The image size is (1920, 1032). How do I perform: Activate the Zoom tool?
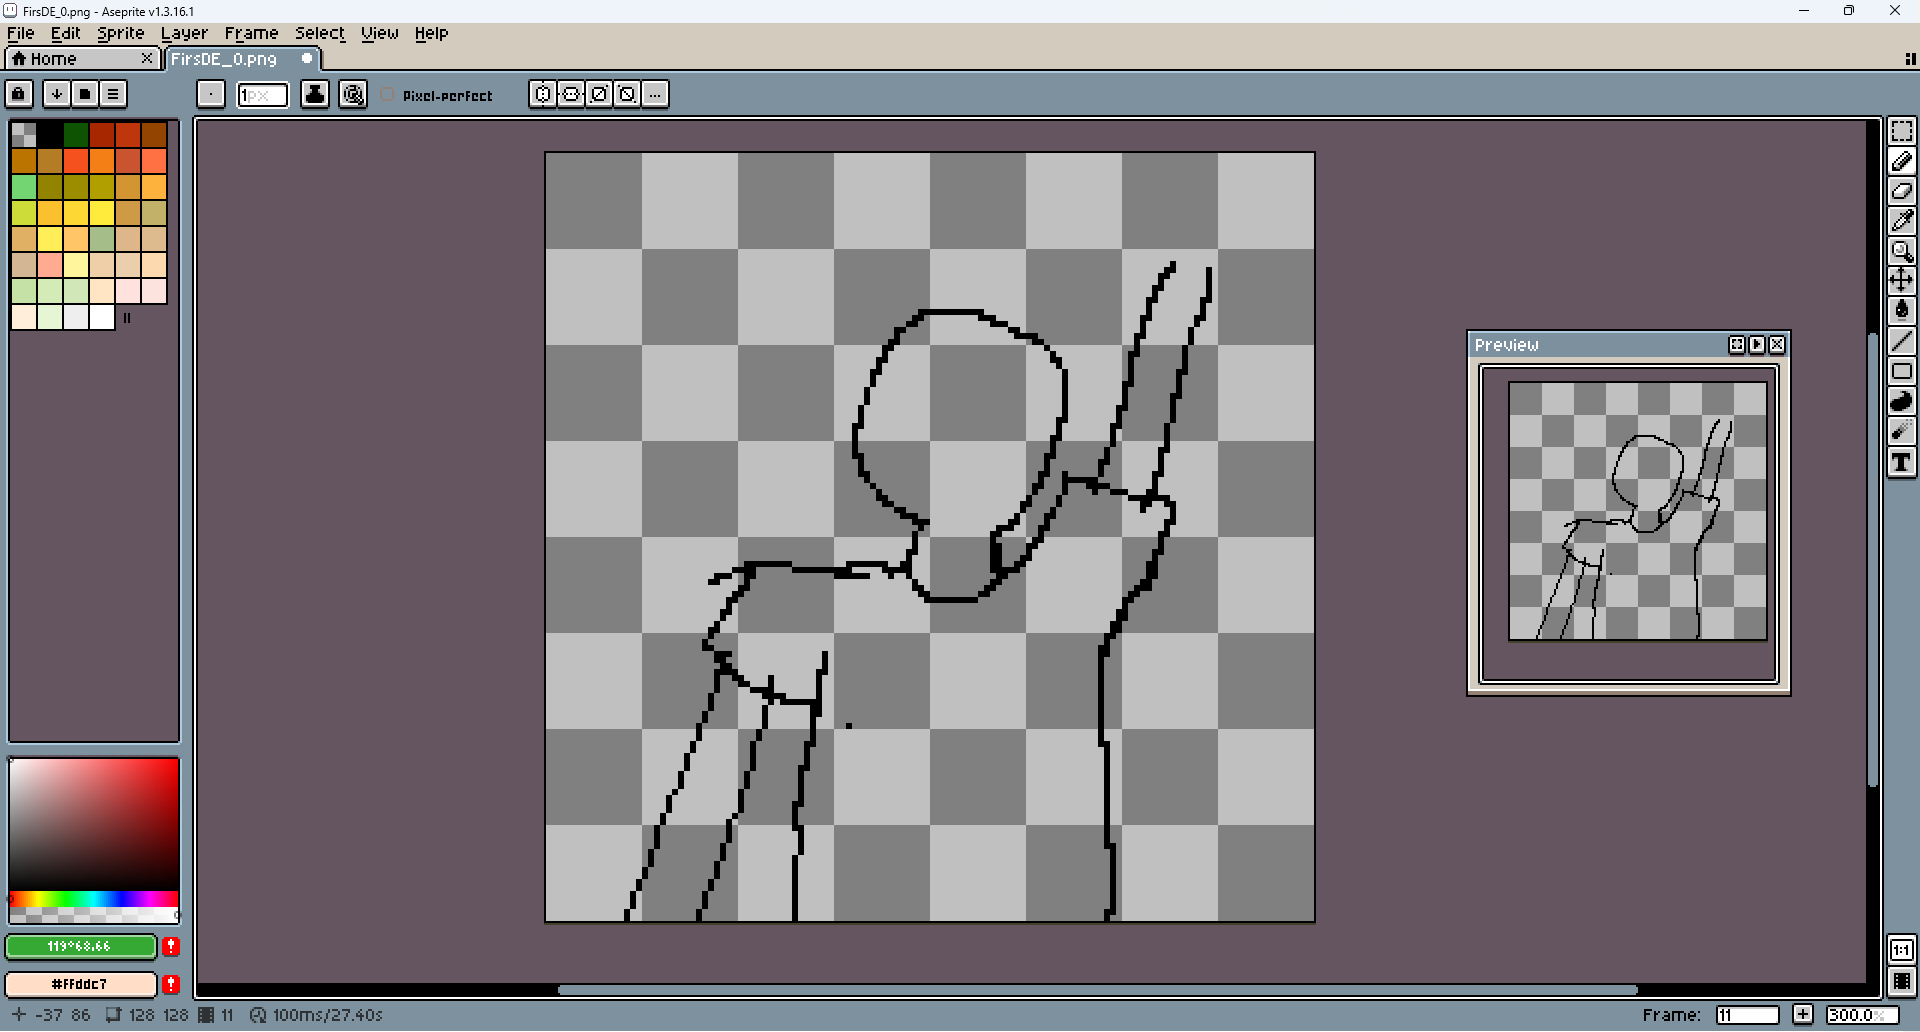(1901, 251)
